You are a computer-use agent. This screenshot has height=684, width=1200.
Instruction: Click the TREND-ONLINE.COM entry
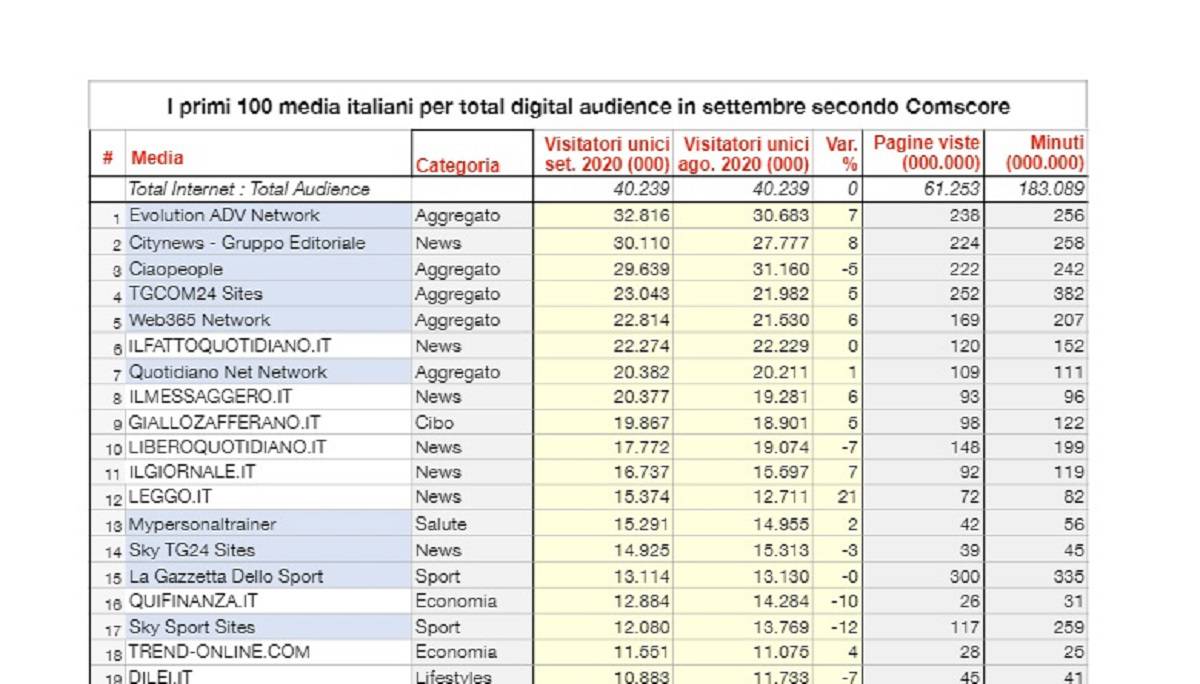pos(219,652)
